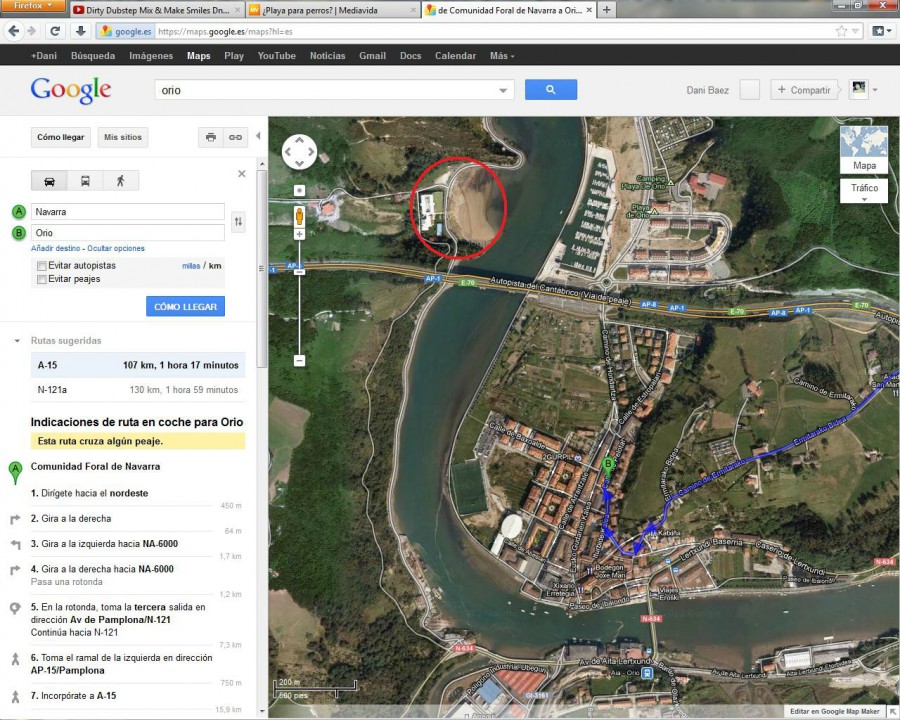This screenshot has height=720, width=900.
Task: Bookmark this page with the star icon
Action: coord(841,31)
